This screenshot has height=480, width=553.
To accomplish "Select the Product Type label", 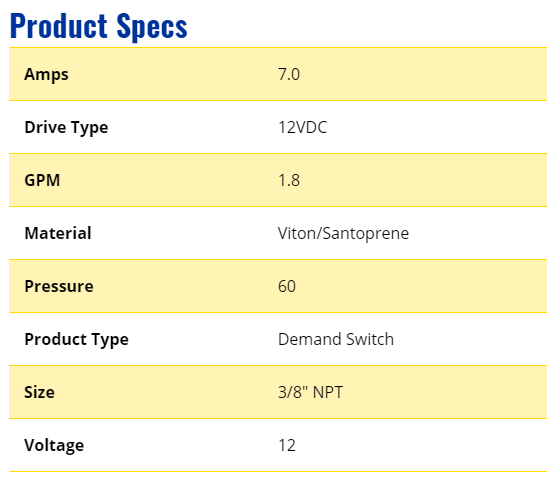I will 76,339.
